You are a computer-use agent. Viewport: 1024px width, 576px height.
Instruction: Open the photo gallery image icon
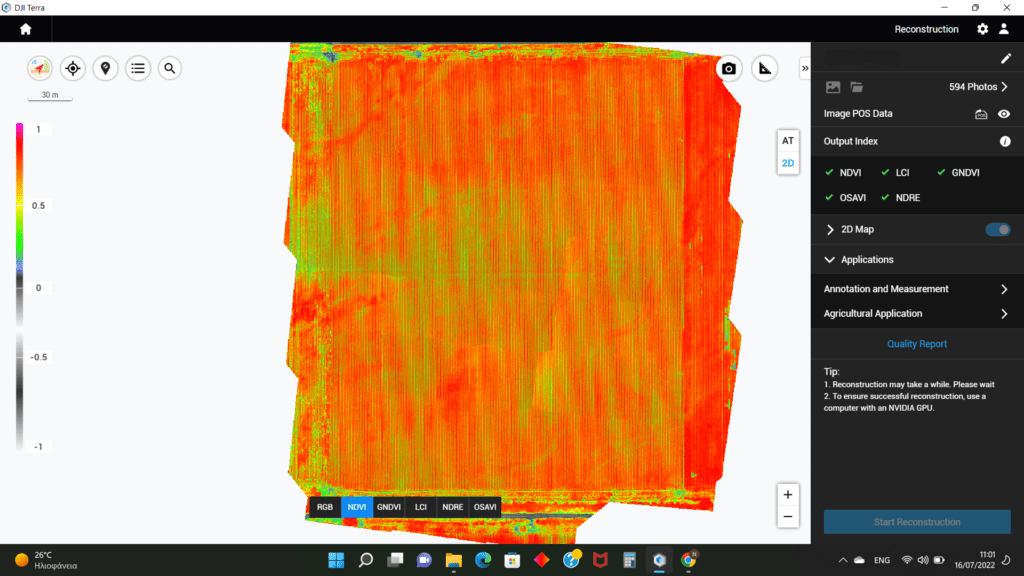click(x=833, y=87)
